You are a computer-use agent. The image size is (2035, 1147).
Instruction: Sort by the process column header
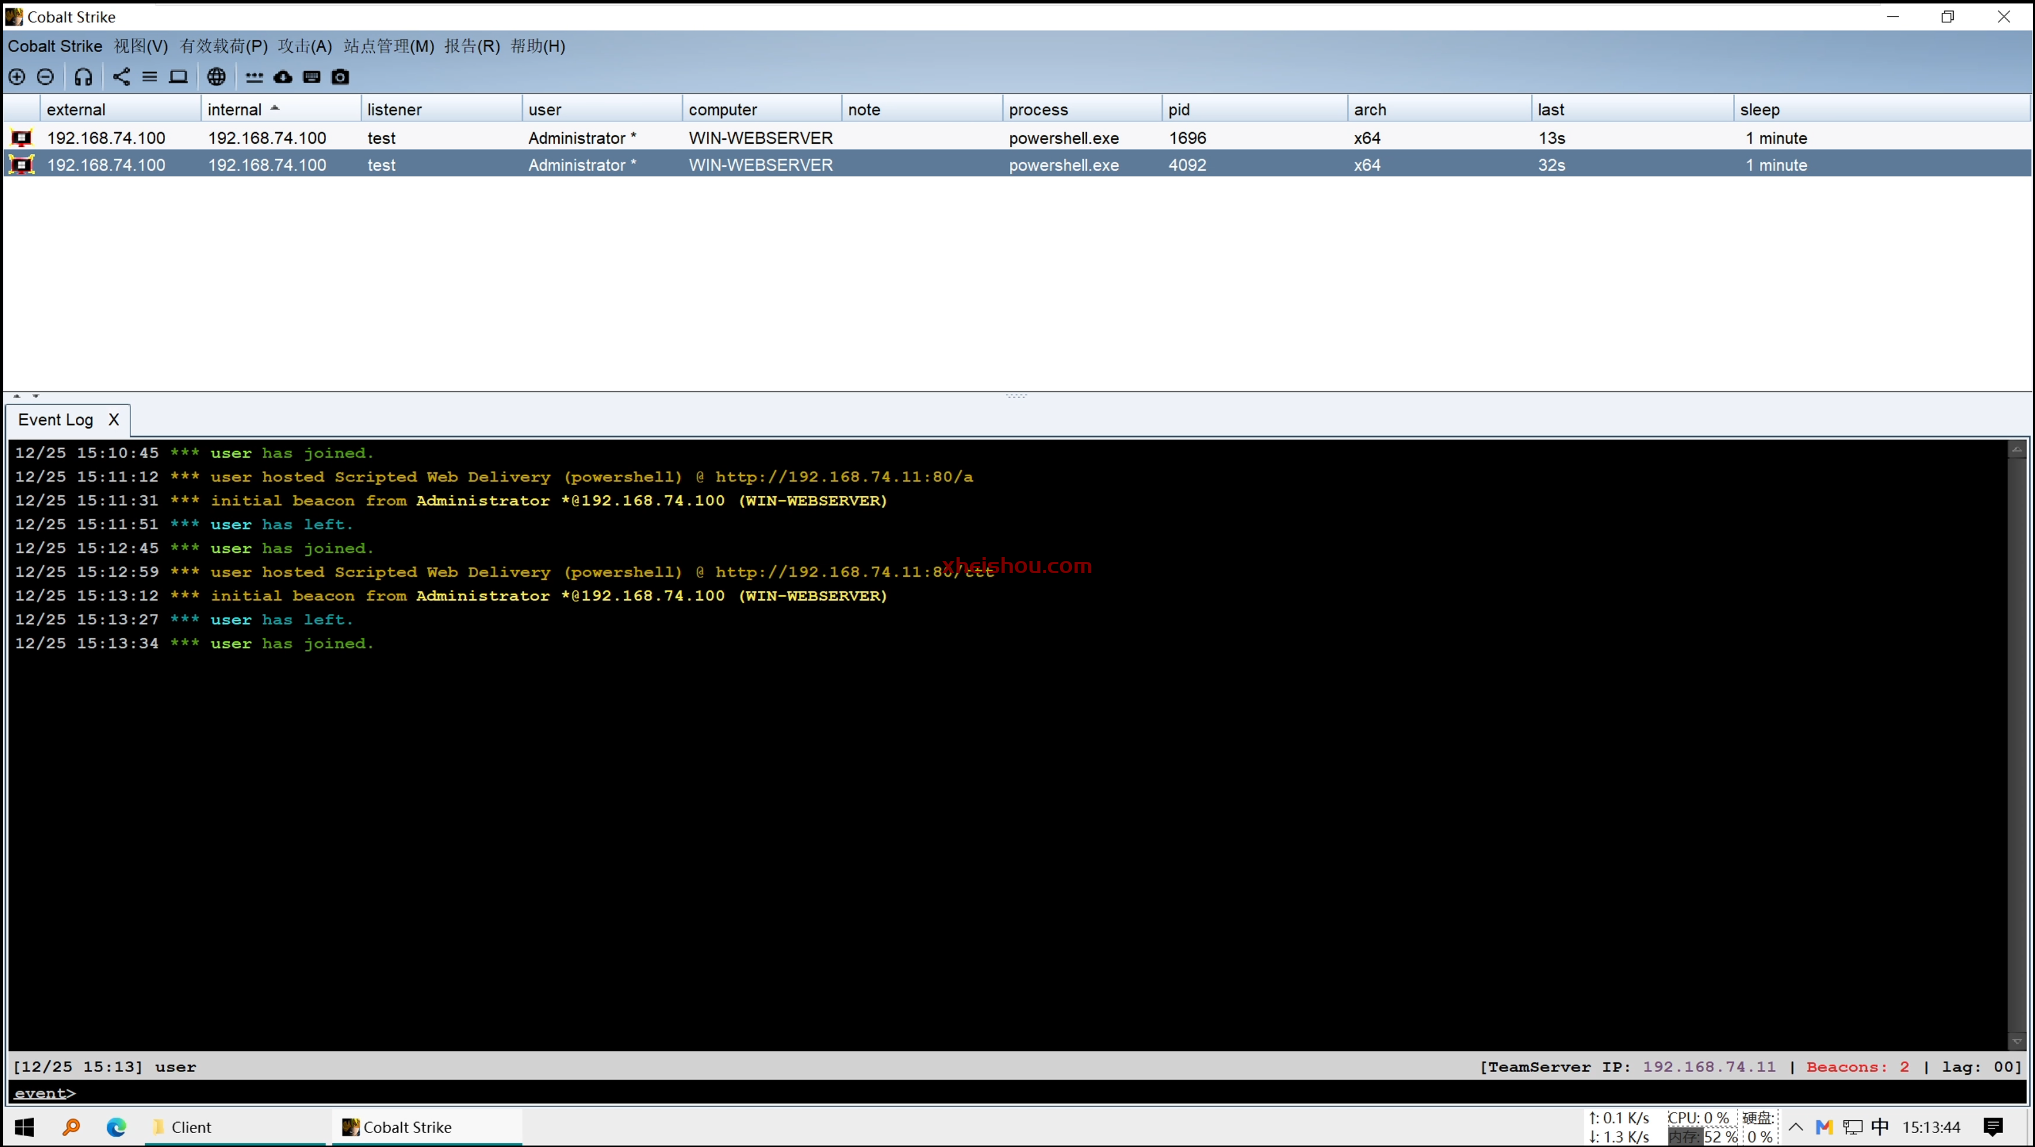tap(1082, 110)
